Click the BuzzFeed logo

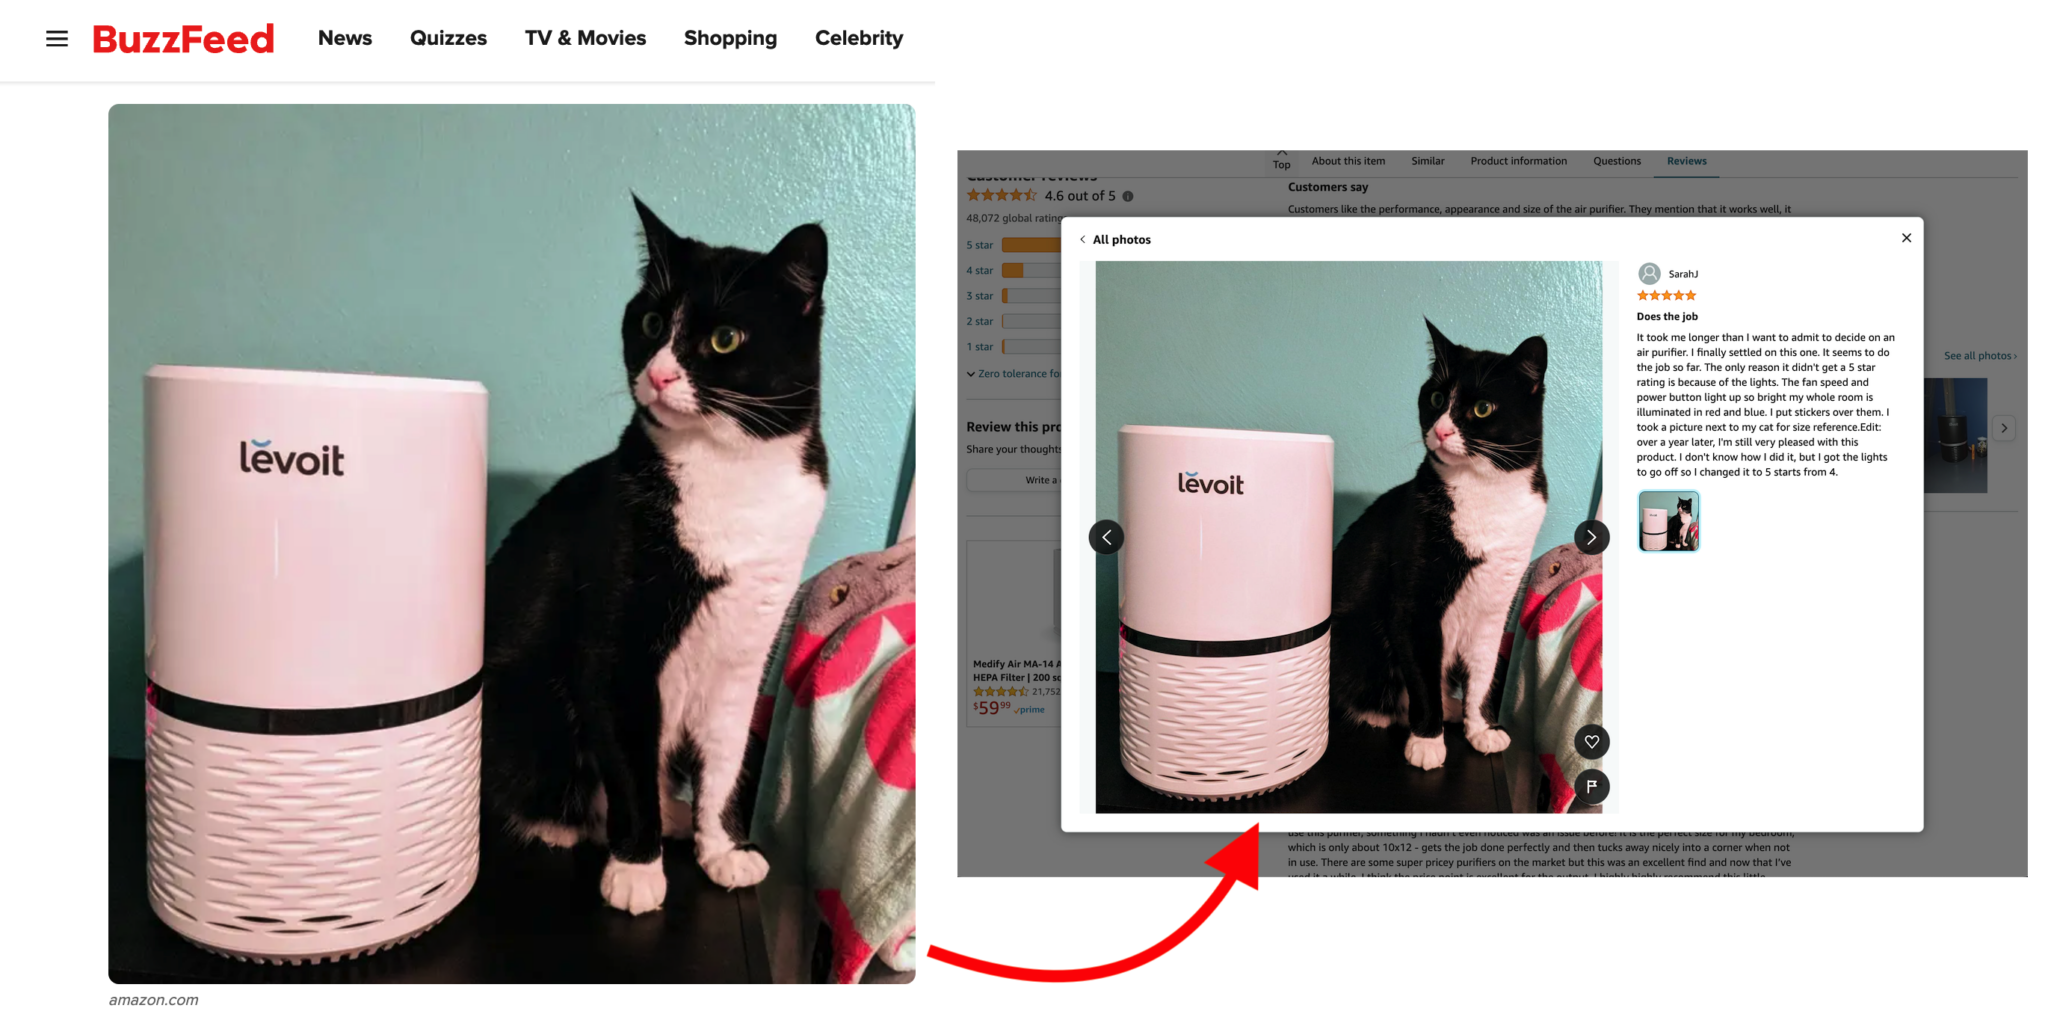183,38
